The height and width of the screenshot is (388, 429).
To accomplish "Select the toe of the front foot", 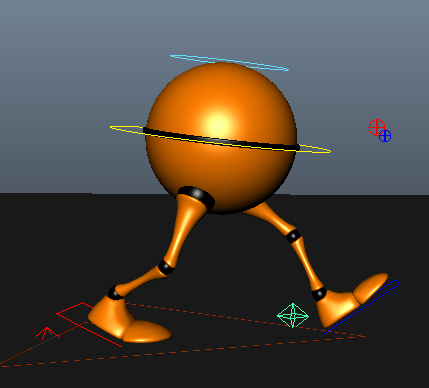I will point(147,332).
